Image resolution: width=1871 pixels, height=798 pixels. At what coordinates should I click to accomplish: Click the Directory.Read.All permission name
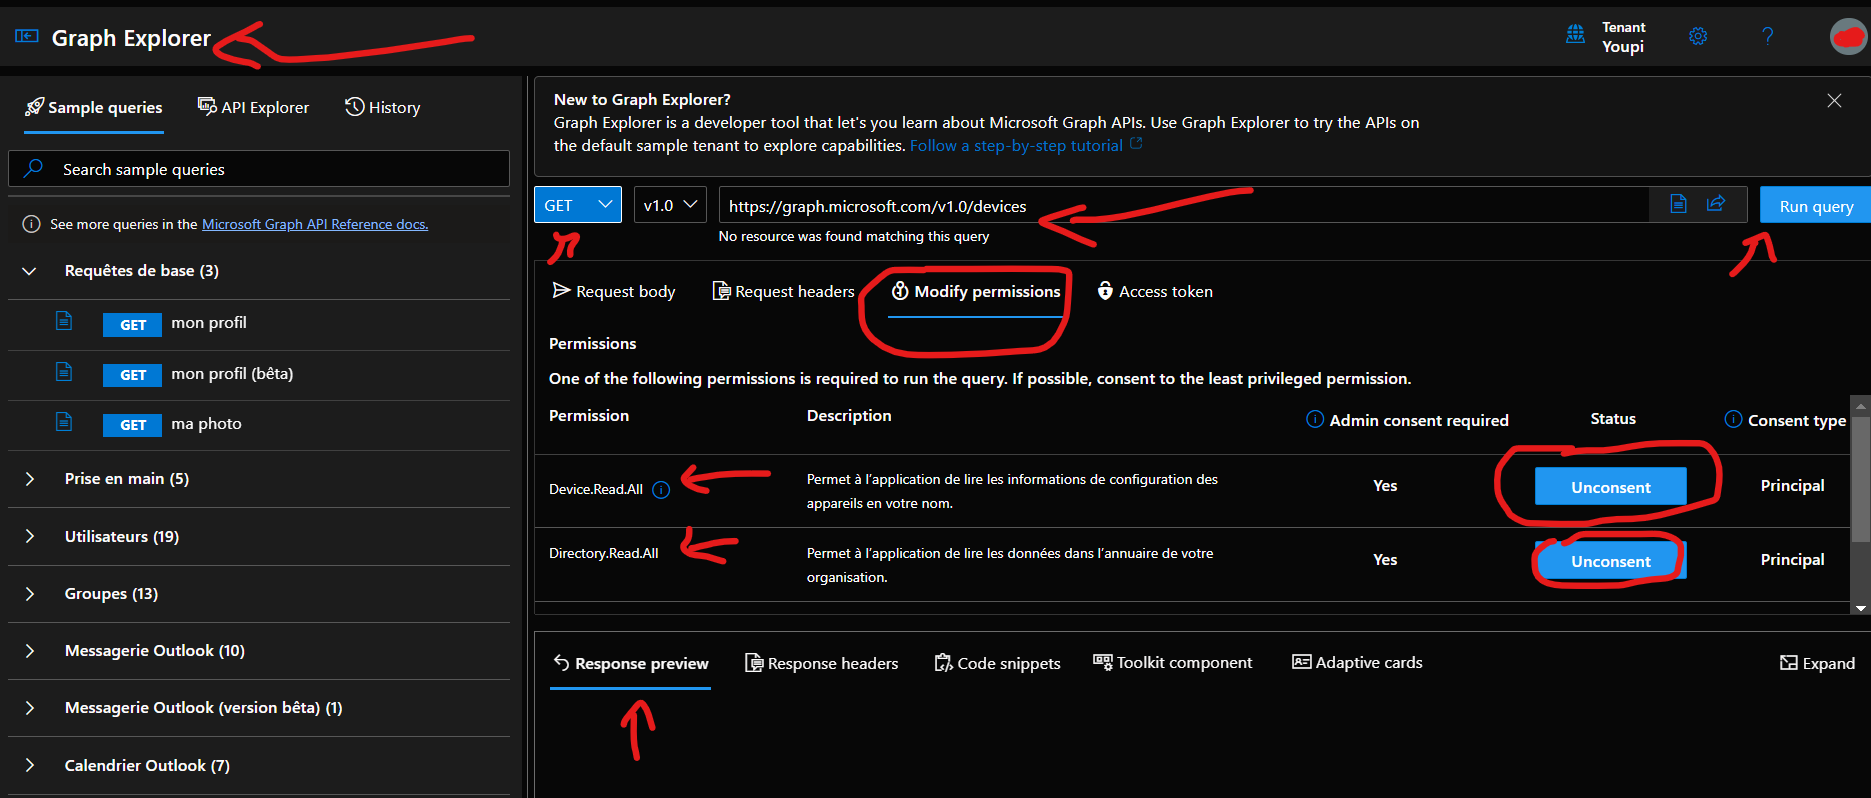point(604,553)
